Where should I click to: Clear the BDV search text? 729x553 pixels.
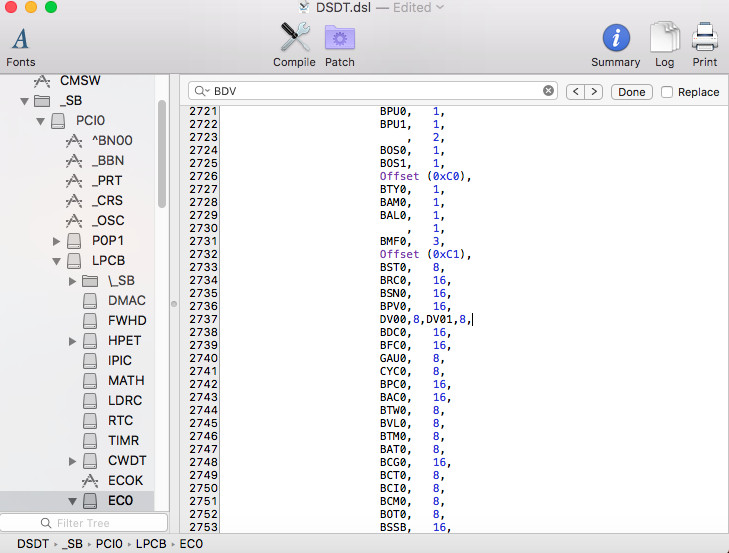(x=548, y=91)
